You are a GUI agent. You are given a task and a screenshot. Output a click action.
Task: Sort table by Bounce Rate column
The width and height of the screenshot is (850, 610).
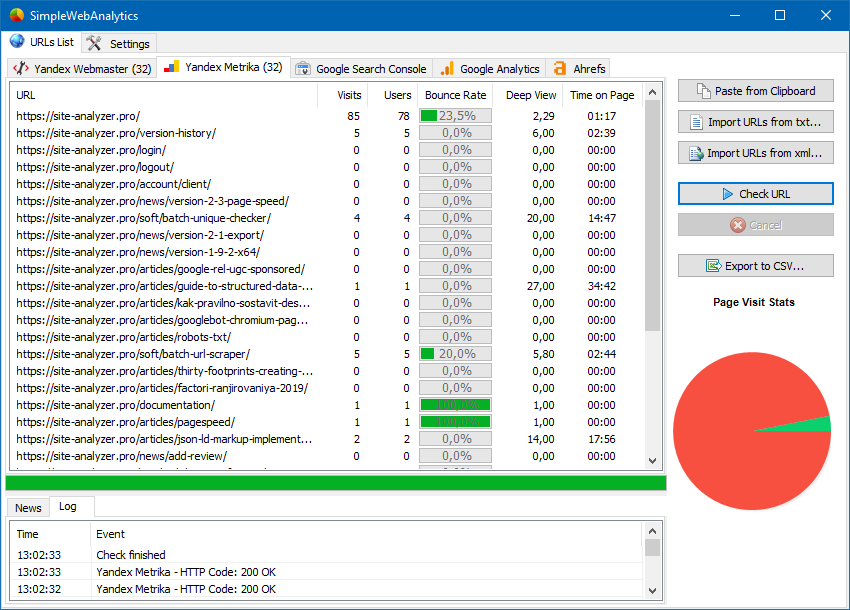click(x=455, y=95)
